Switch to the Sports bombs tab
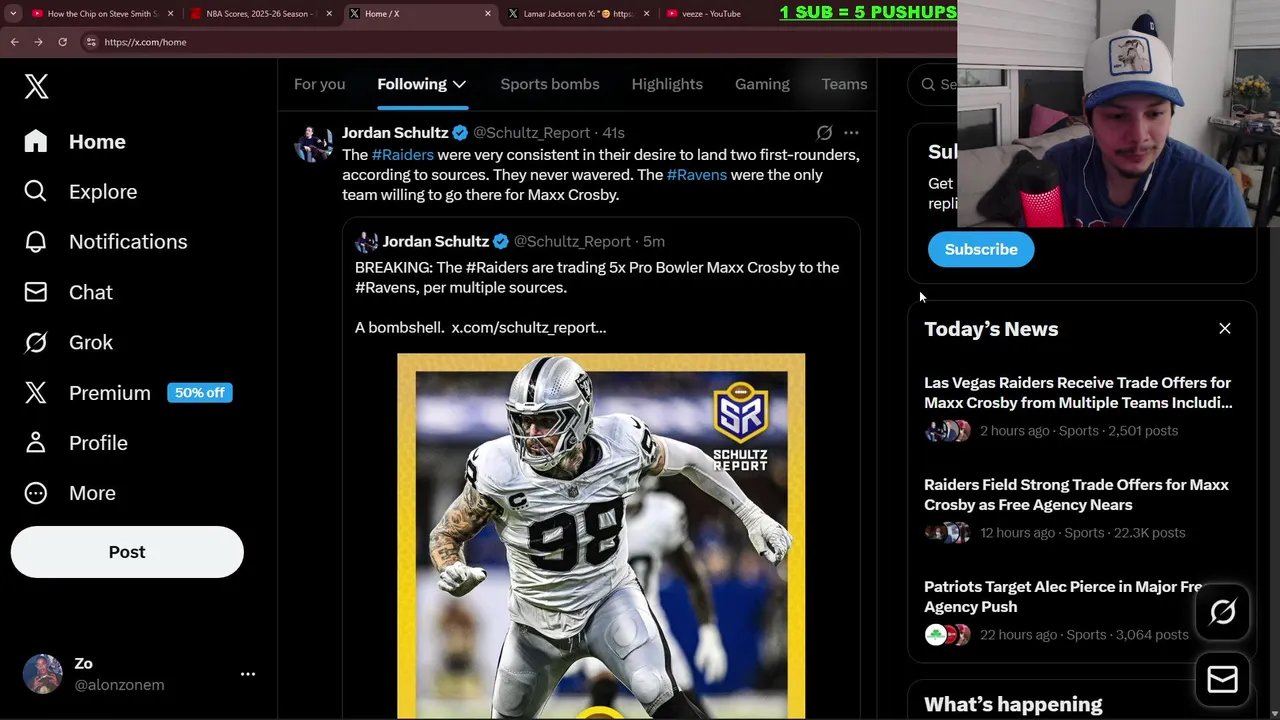Image resolution: width=1280 pixels, height=720 pixels. point(550,84)
